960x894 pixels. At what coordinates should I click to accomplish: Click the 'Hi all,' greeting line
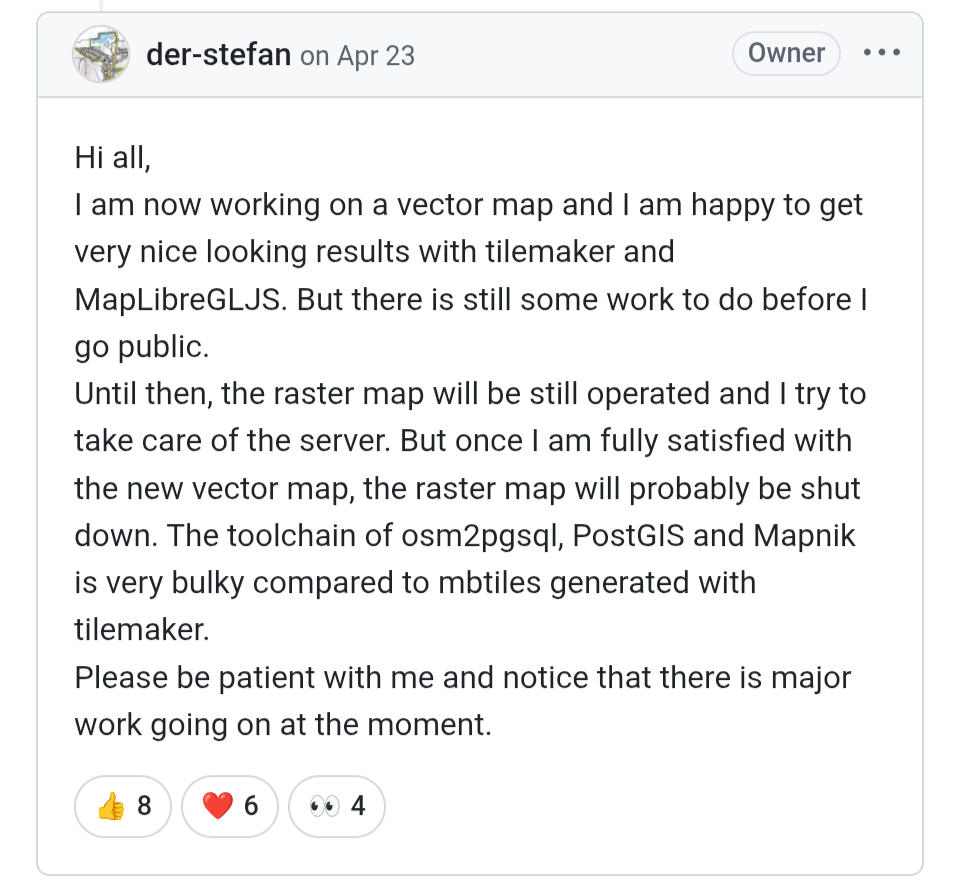click(x=113, y=157)
